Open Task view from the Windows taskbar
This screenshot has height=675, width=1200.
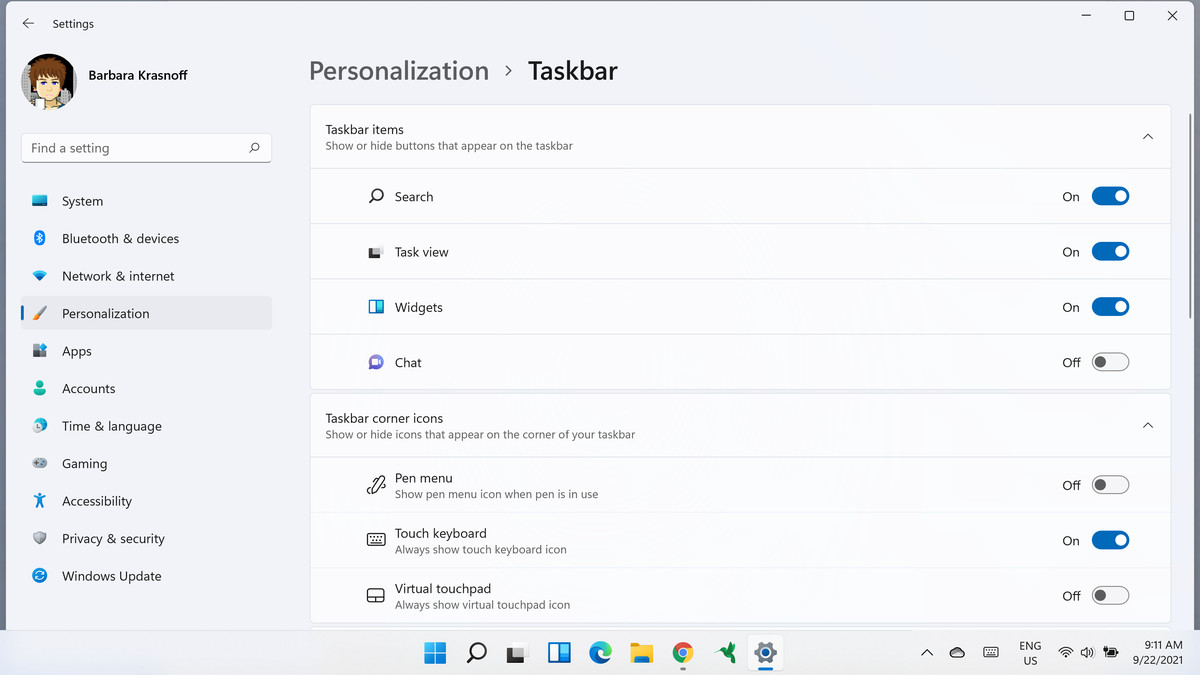(517, 653)
